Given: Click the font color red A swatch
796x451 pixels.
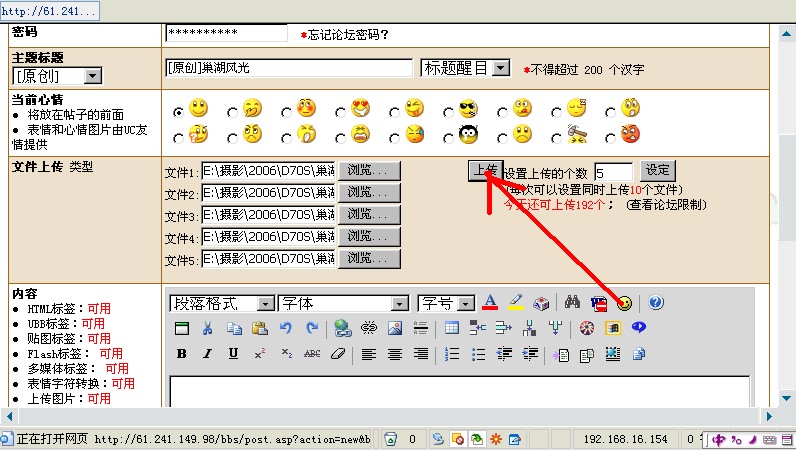Looking at the screenshot, I should [490, 303].
